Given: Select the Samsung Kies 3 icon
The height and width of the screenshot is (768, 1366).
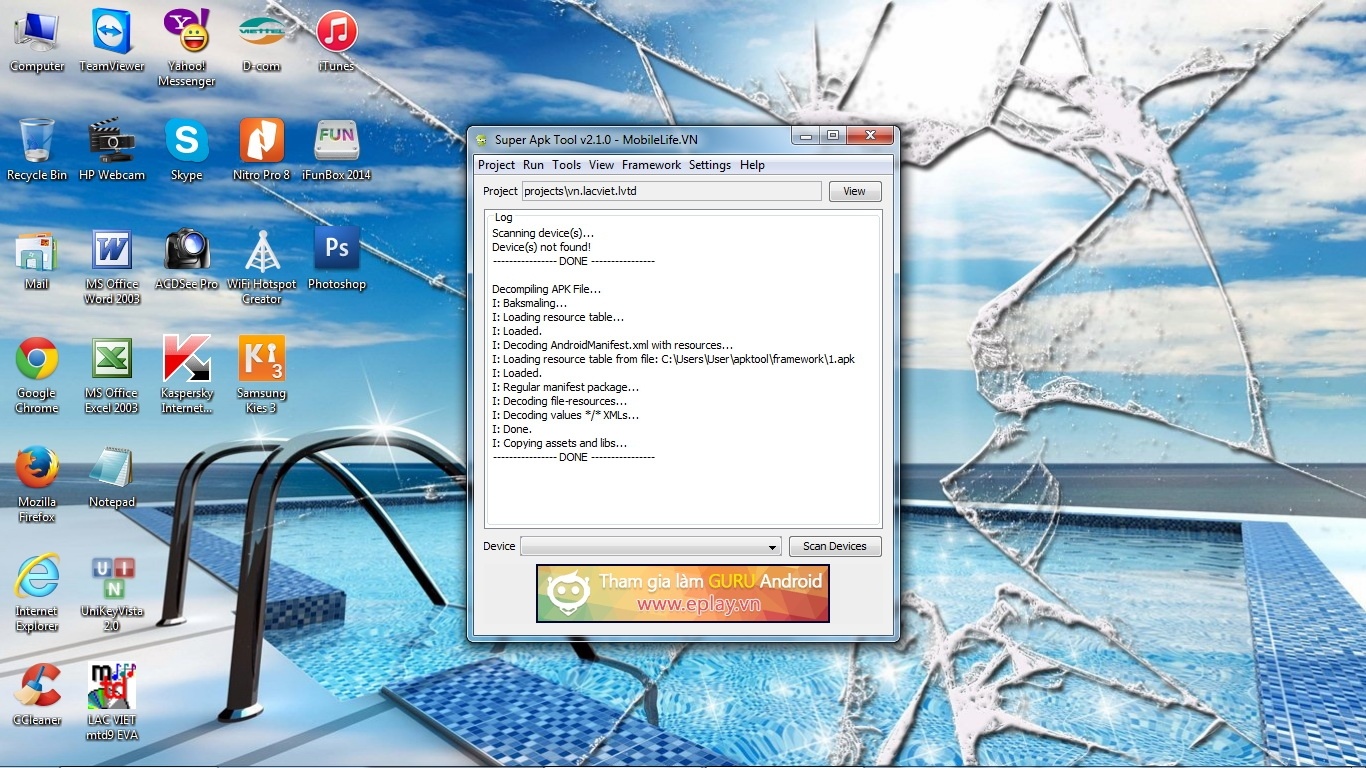Looking at the screenshot, I should tap(262, 374).
